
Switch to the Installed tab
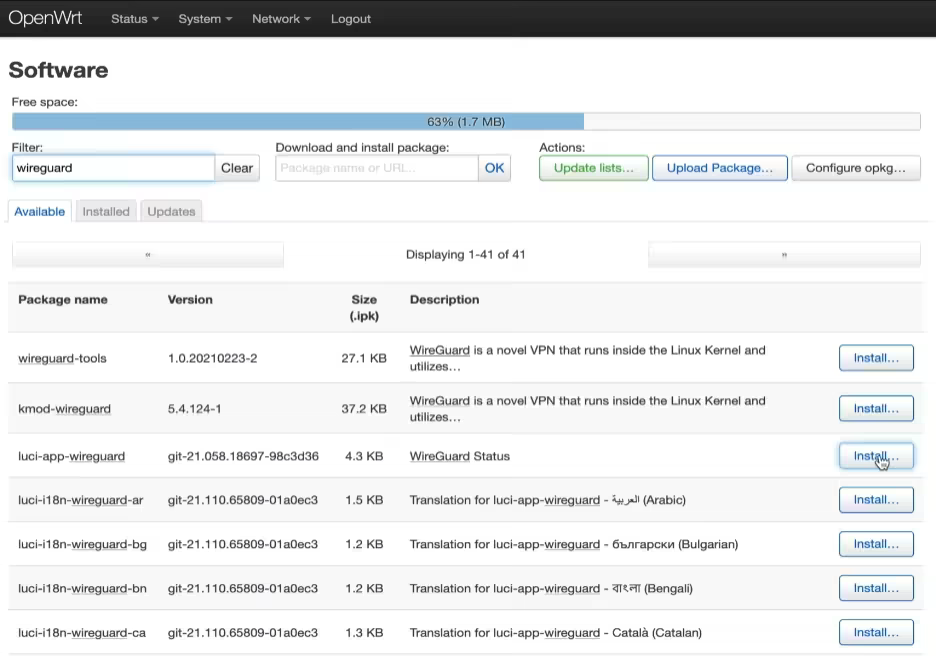click(106, 211)
